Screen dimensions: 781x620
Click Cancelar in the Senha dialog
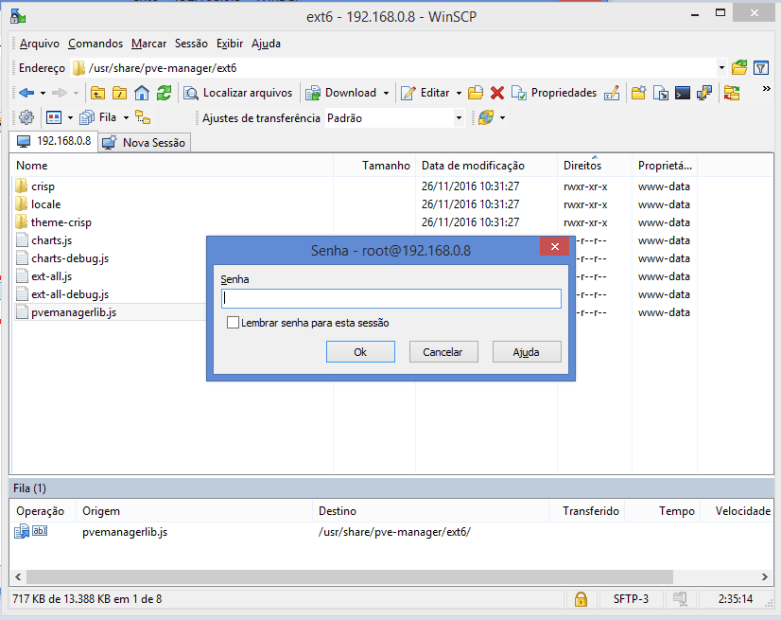443,352
